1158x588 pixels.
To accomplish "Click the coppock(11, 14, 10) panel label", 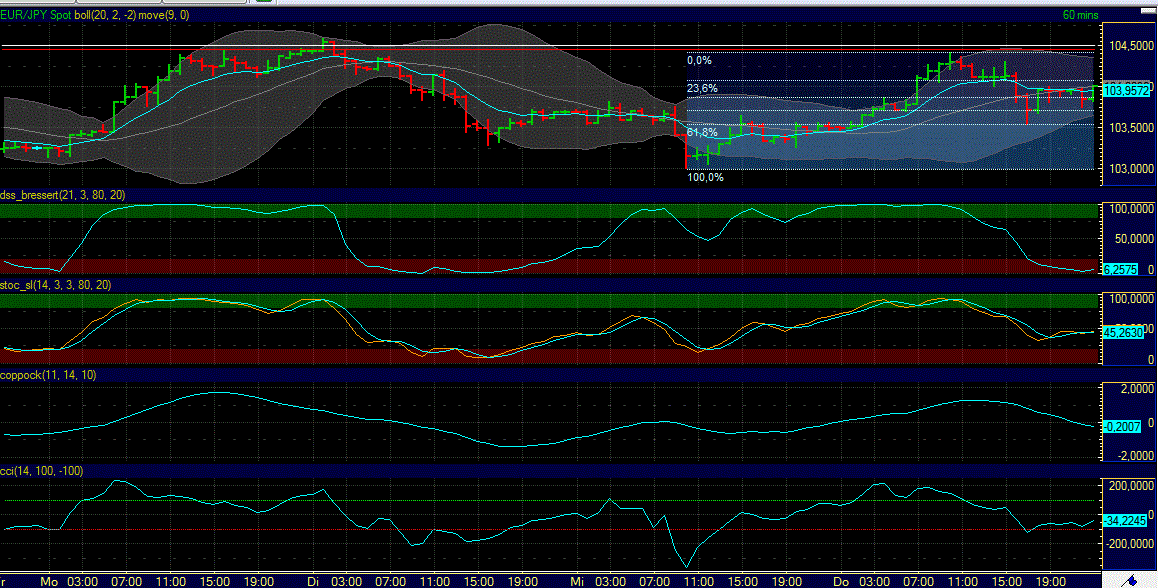I will pyautogui.click(x=49, y=375).
